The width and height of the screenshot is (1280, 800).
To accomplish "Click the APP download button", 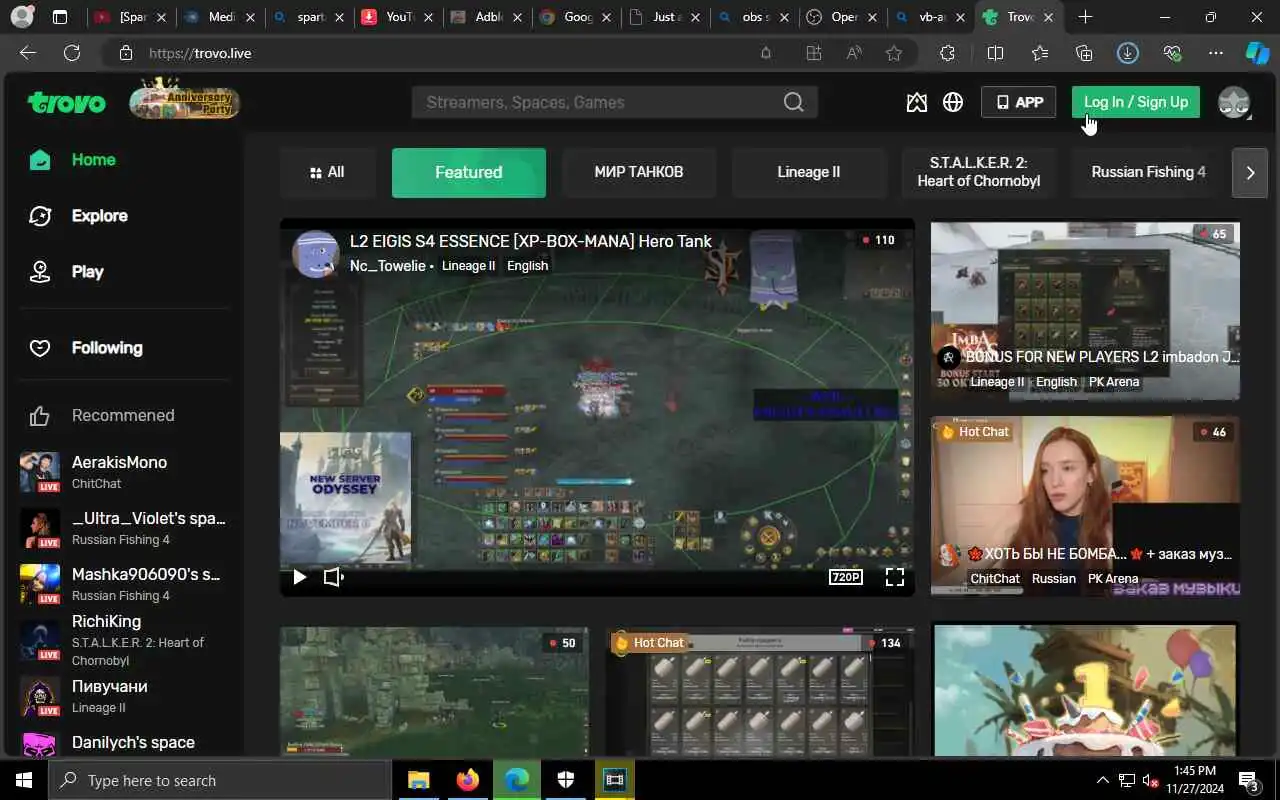I will [x=1019, y=102].
